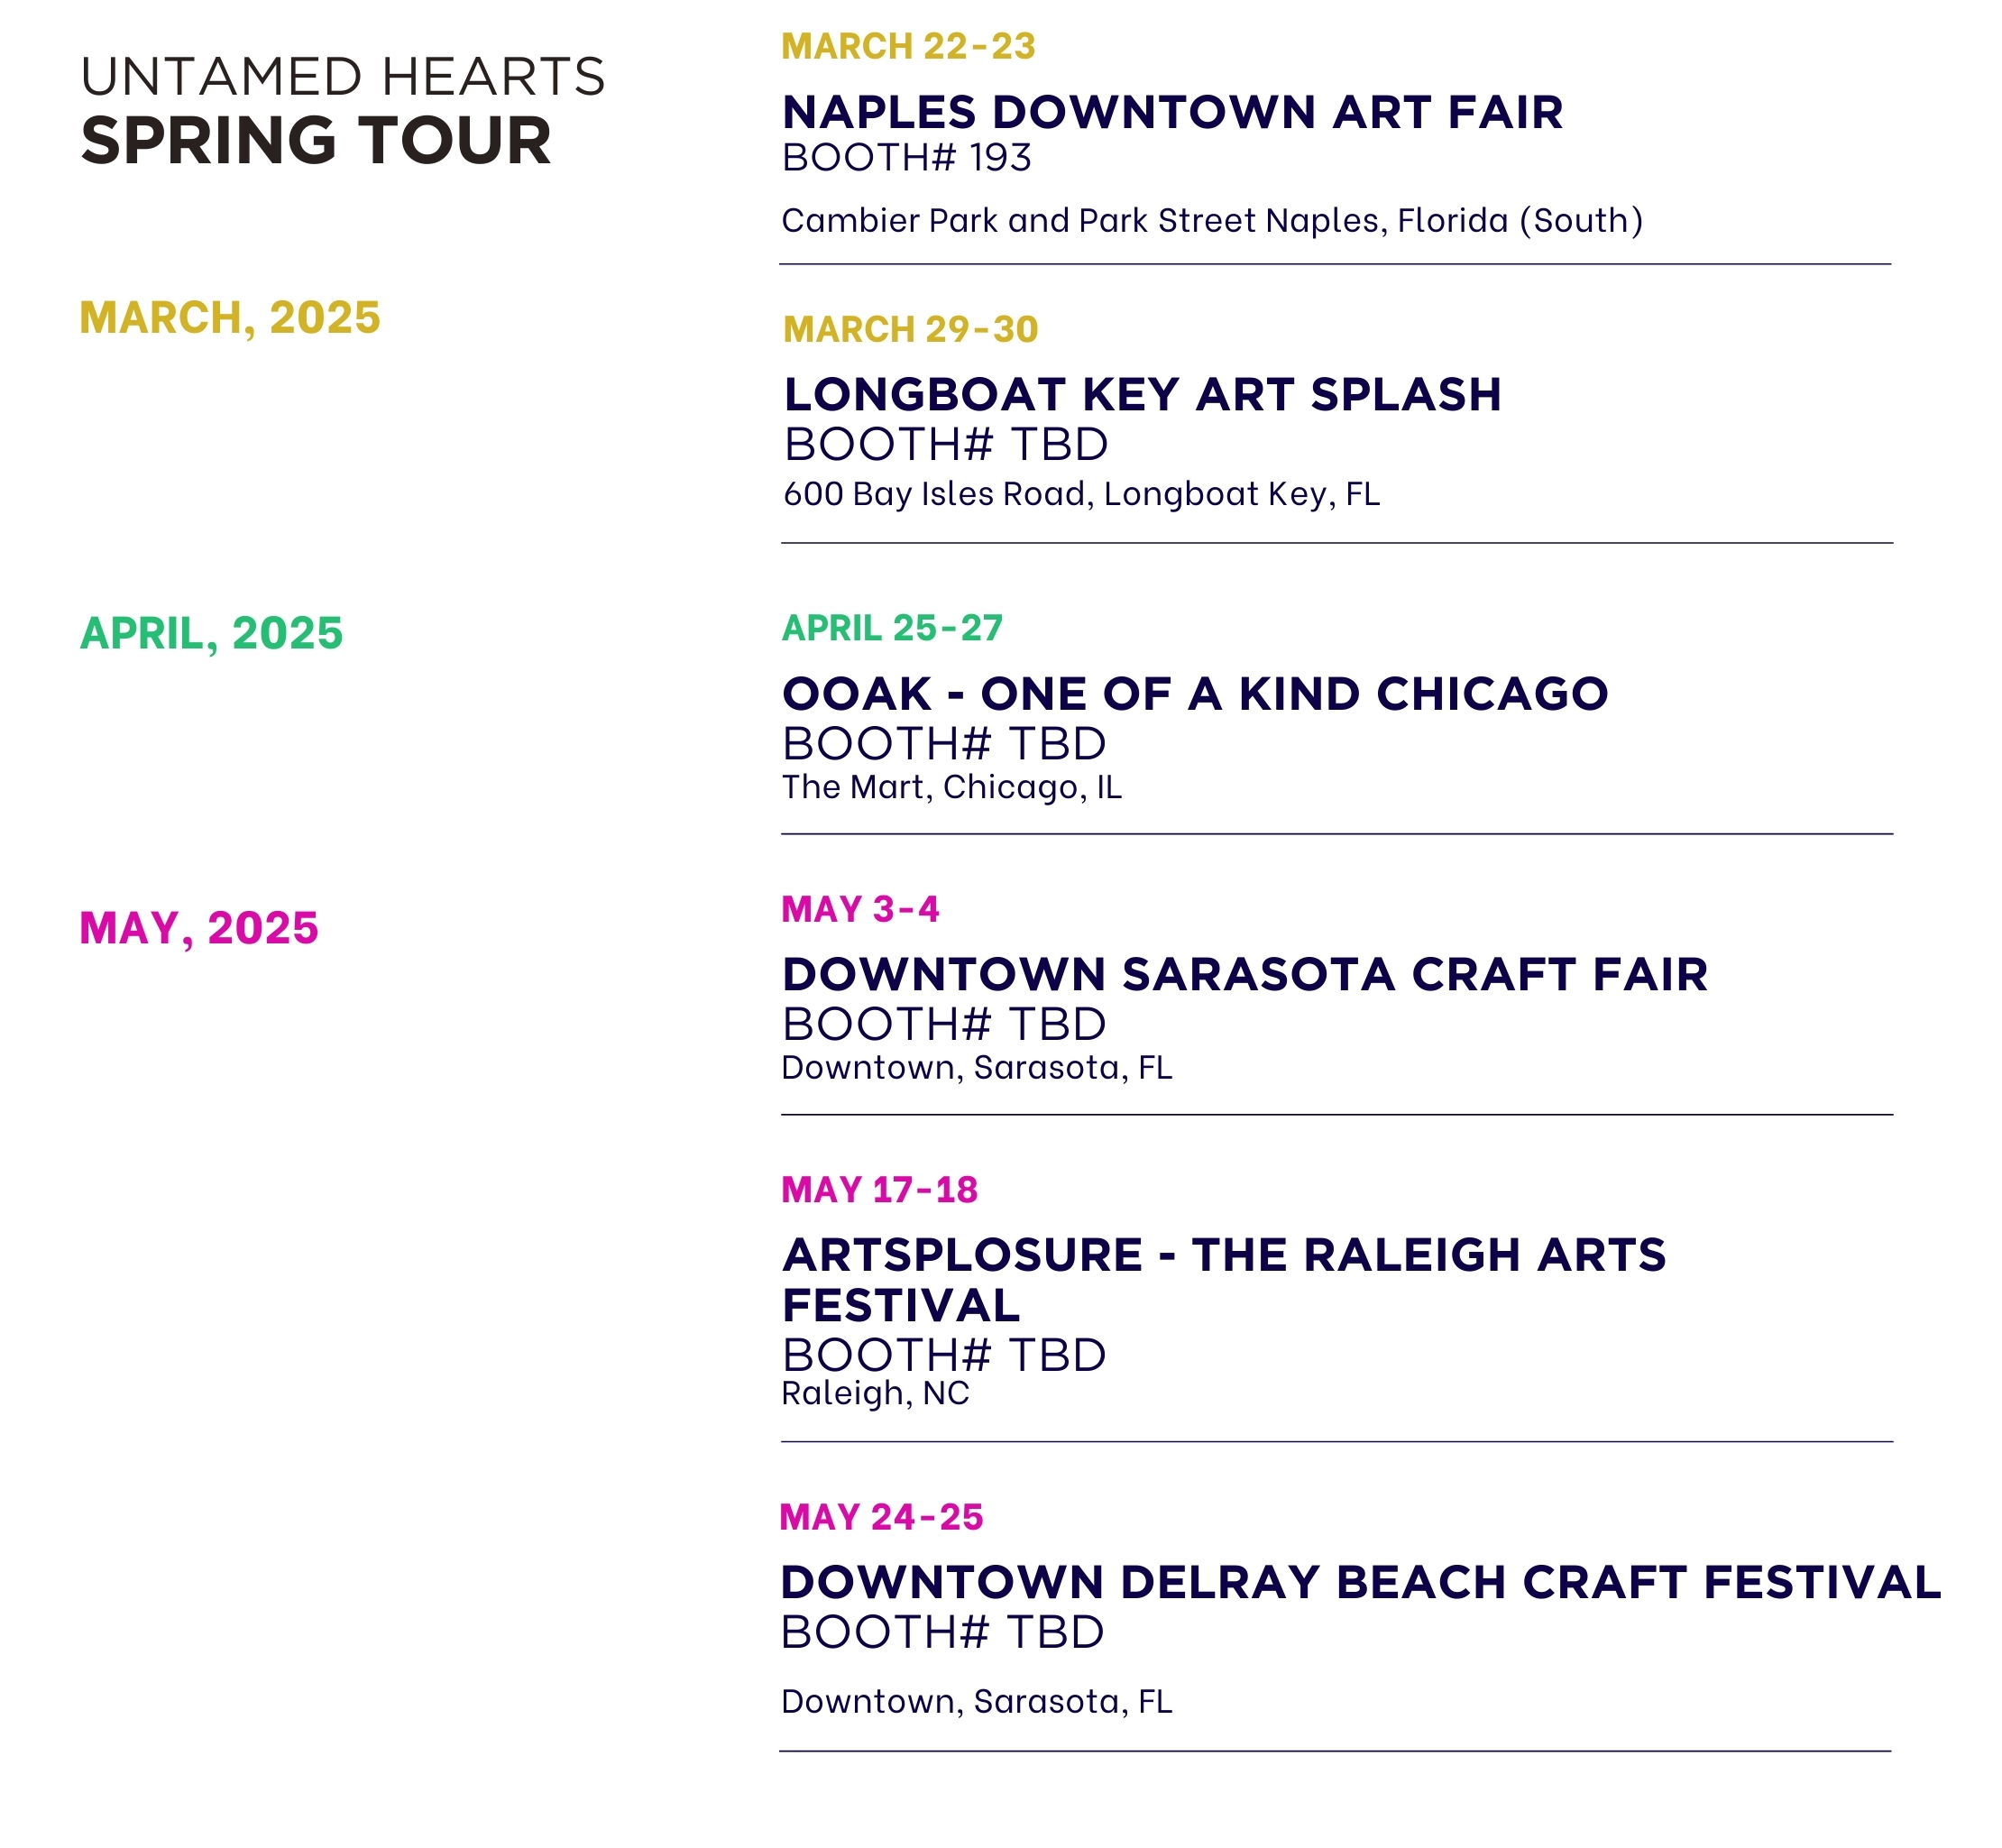Click the BOOTH# 193 text
Image resolution: width=2002 pixels, height=1848 pixels.
tap(906, 158)
